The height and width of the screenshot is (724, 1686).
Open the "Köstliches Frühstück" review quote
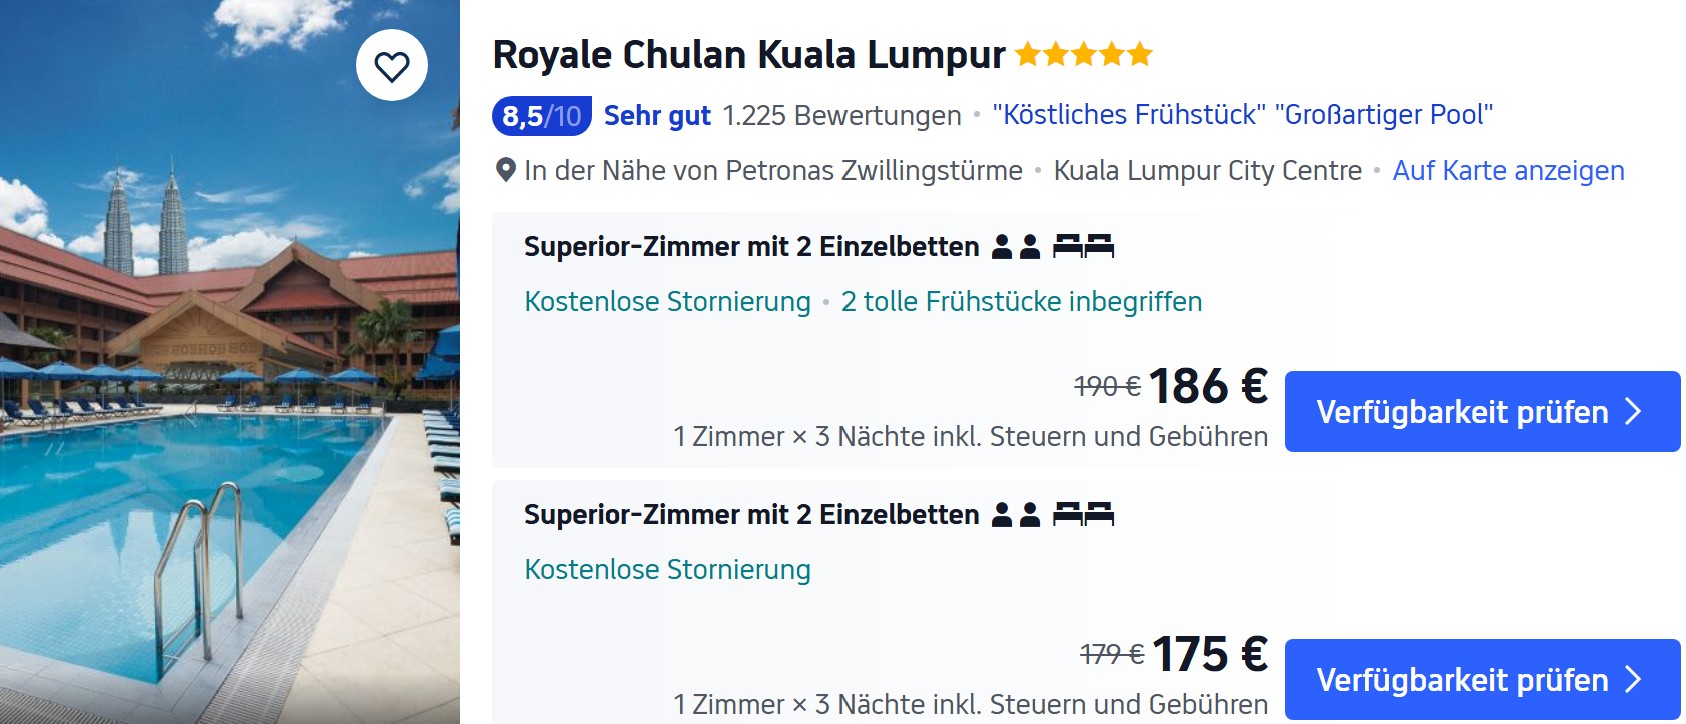click(1129, 115)
